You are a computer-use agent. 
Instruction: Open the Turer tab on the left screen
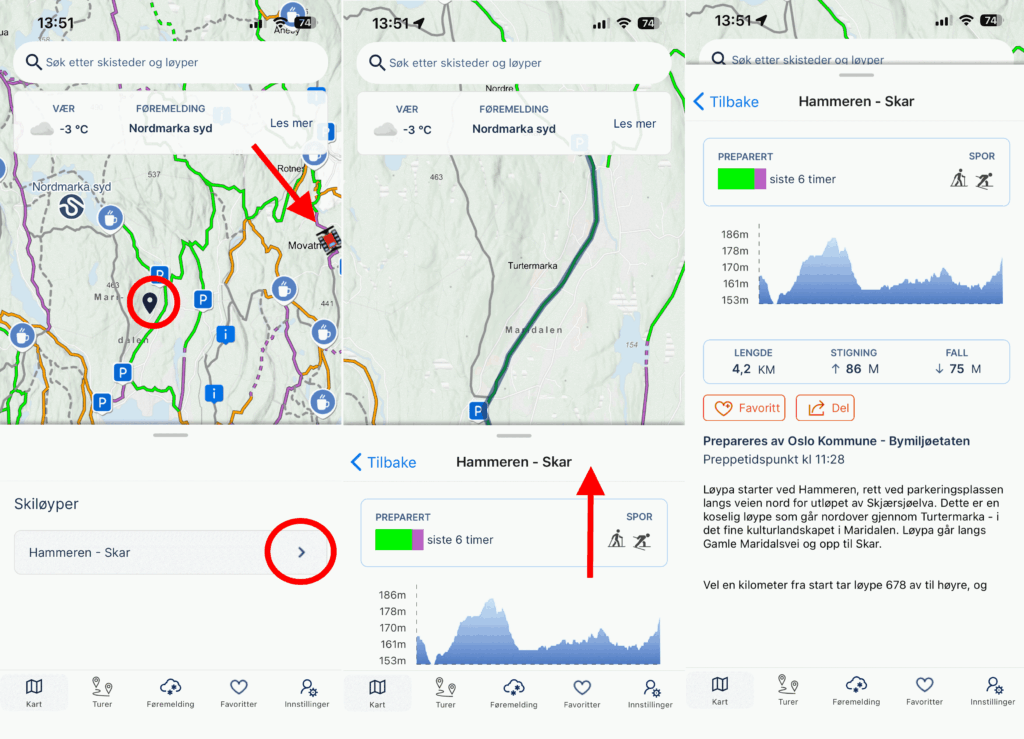102,692
